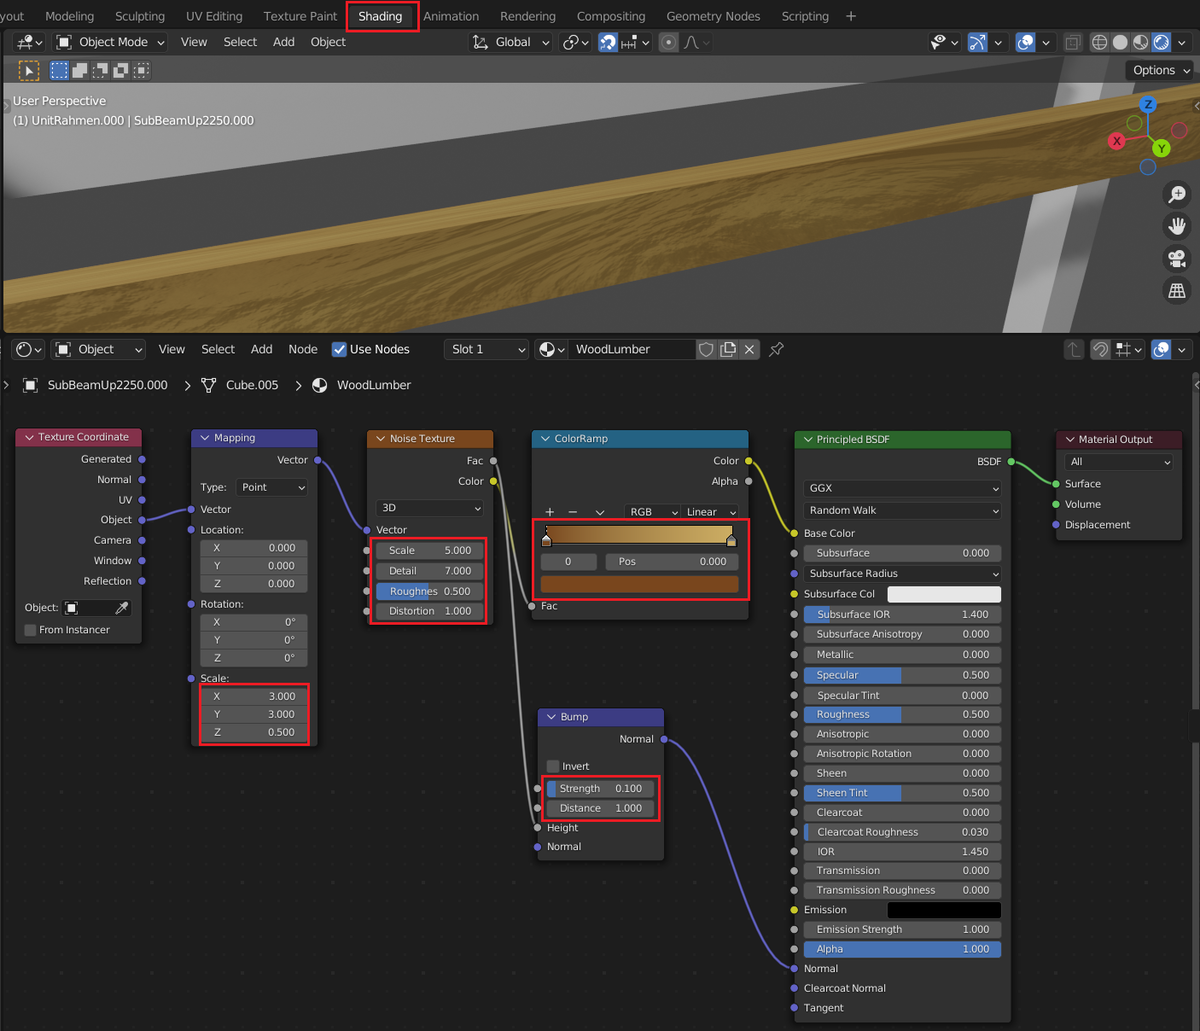
Task: Open the fake user shield on WoodLumber material
Action: click(706, 349)
